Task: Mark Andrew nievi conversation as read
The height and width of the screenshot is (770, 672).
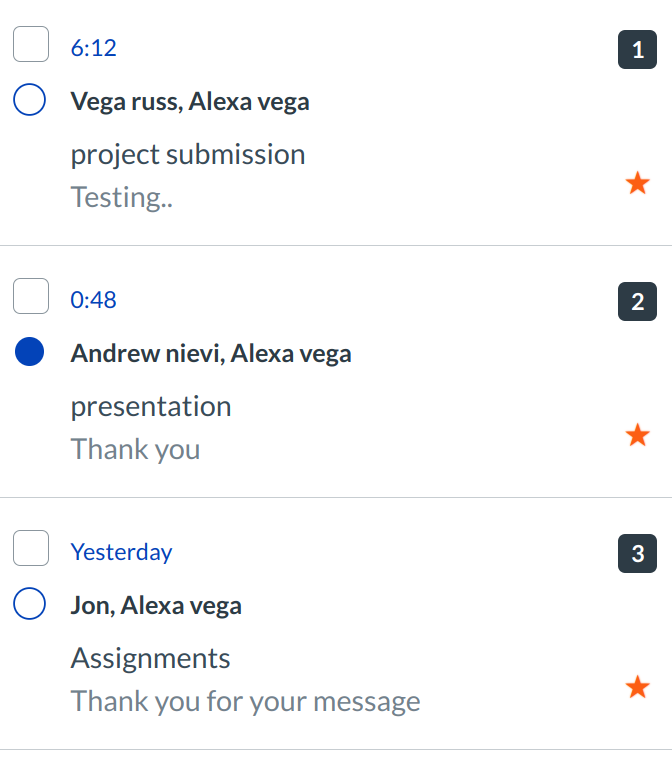Action: click(x=31, y=352)
